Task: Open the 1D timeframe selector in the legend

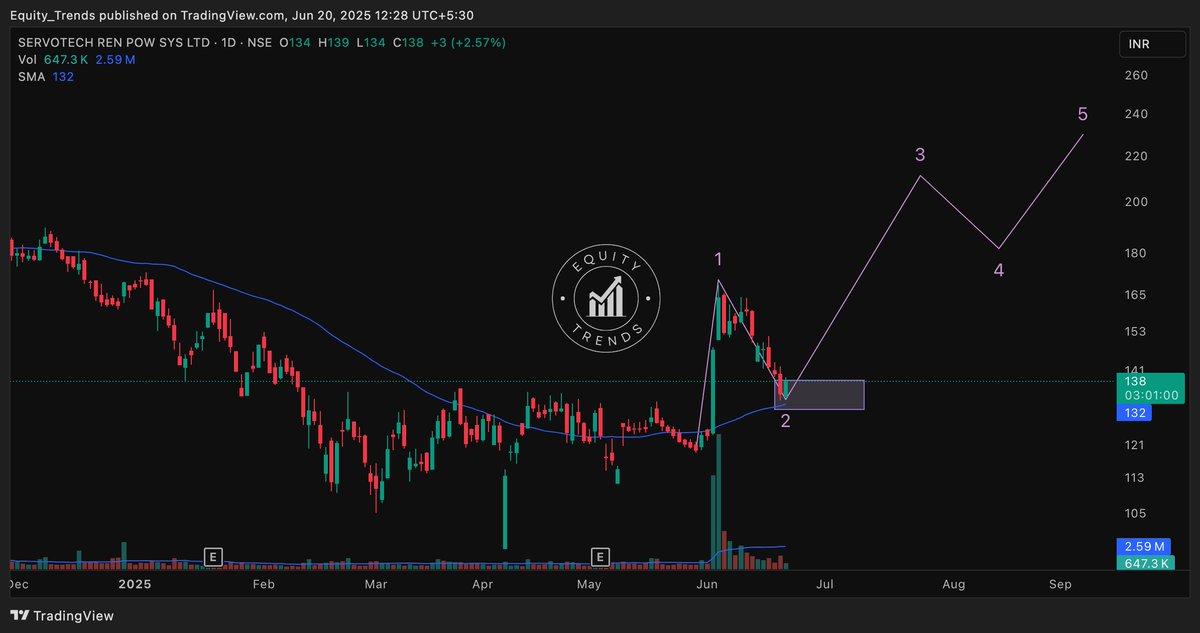Action: (x=229, y=43)
